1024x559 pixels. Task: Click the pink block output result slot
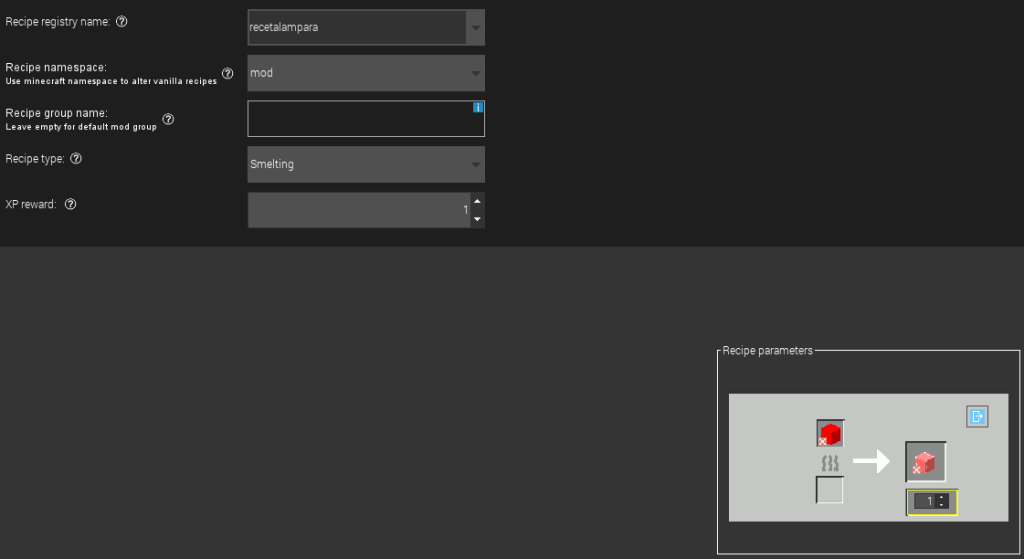tap(925, 461)
